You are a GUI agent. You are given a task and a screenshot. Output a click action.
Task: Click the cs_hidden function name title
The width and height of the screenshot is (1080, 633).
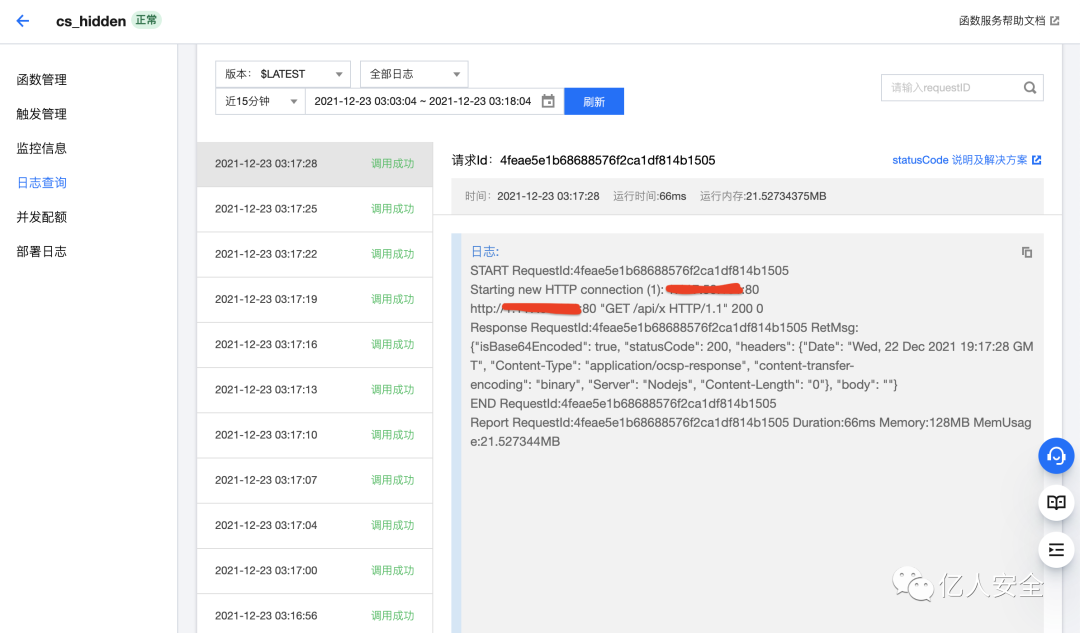[91, 21]
